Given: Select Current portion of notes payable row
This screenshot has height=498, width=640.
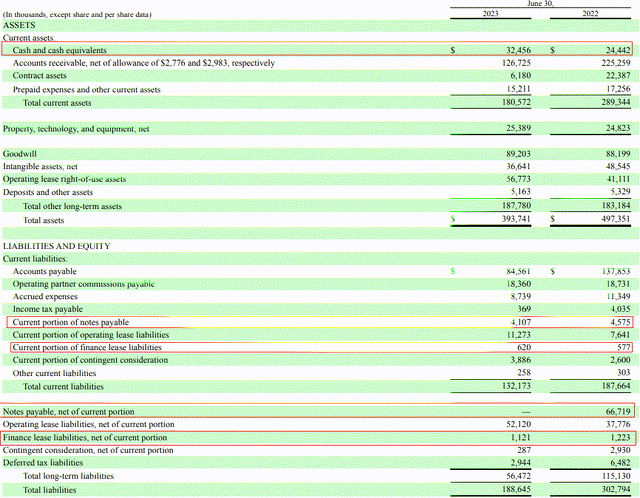Looking at the screenshot, I should tap(320, 322).
